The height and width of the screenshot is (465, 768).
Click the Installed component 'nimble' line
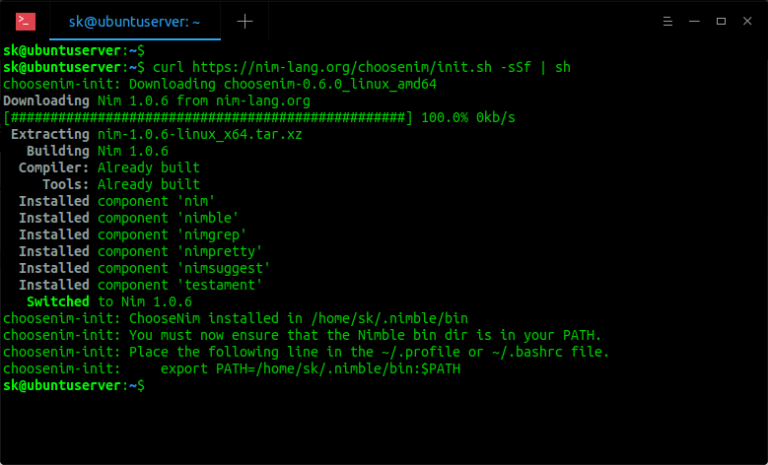[130, 218]
